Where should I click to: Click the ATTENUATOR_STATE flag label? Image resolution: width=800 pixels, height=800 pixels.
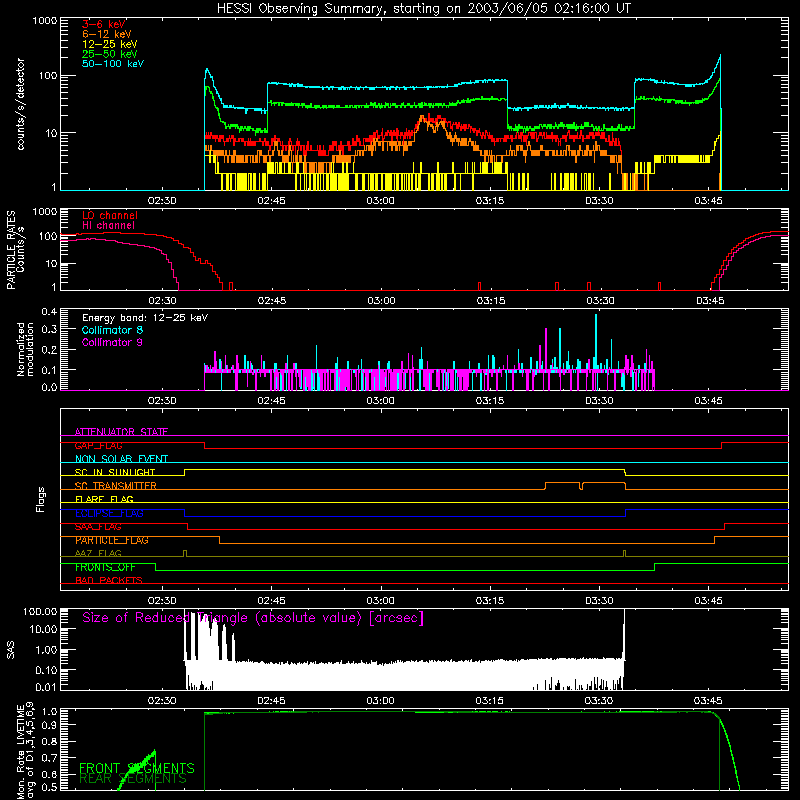tap(121, 432)
